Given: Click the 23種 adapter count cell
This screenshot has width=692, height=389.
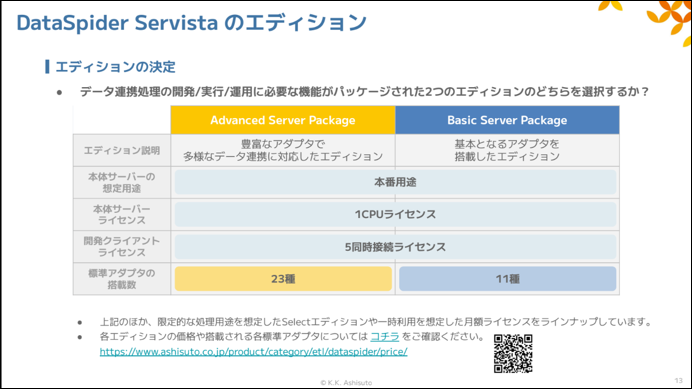Looking at the screenshot, I should (x=283, y=279).
